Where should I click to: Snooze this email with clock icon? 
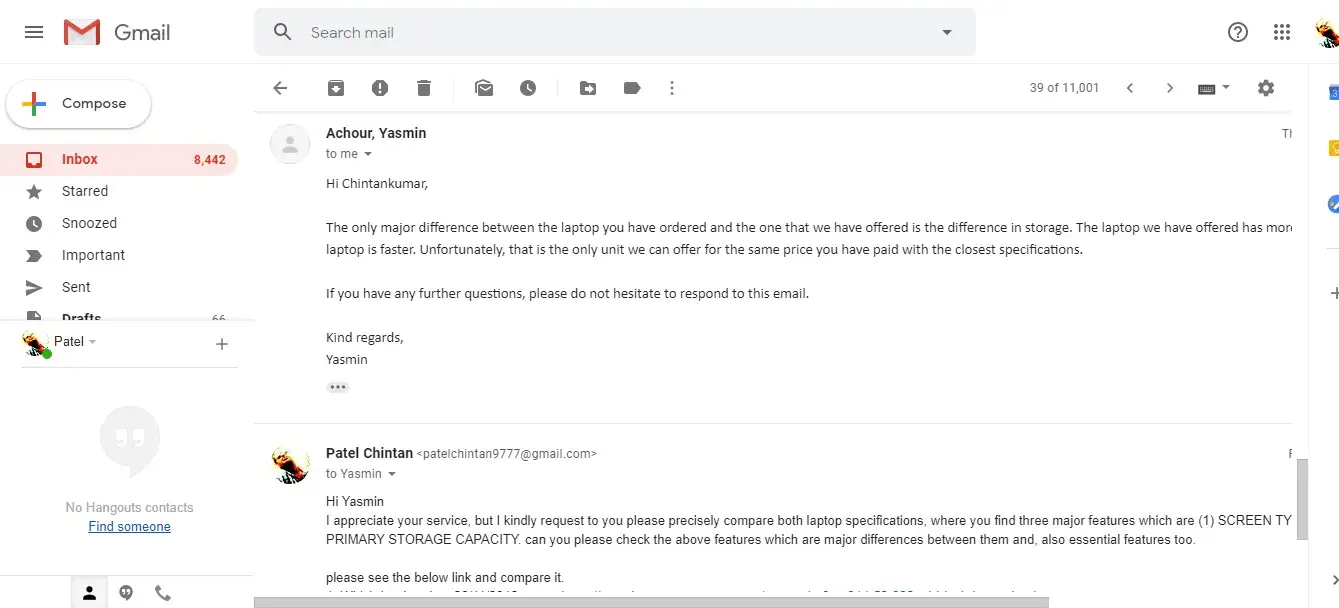[528, 88]
